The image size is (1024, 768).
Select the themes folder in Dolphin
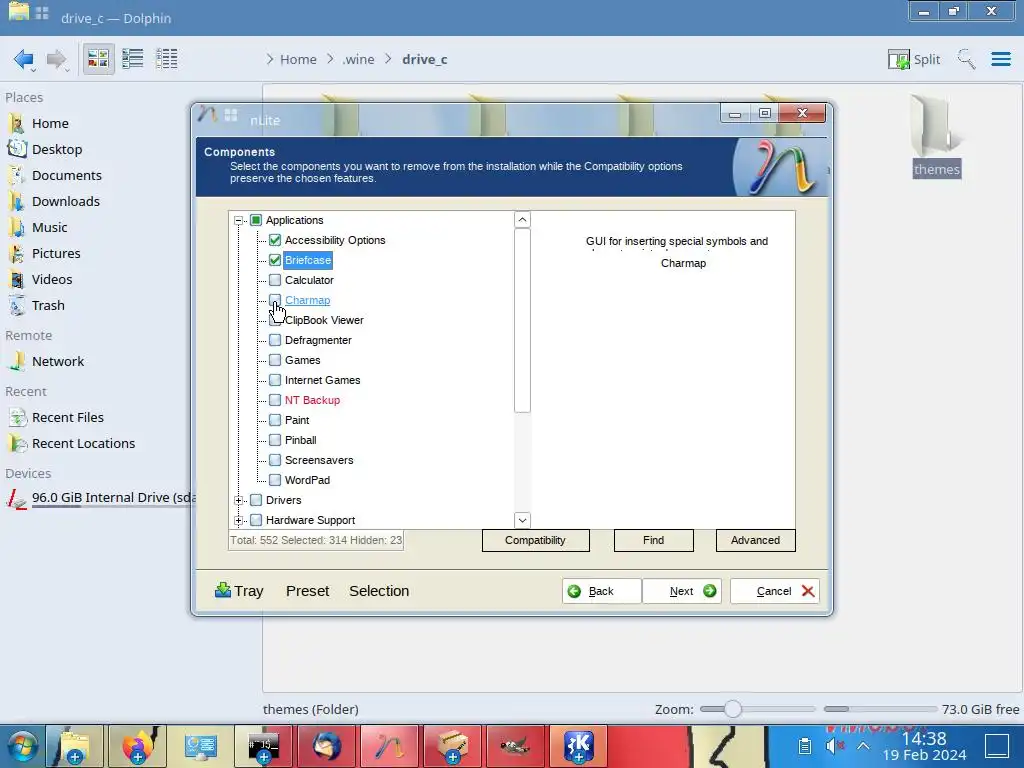pos(936,137)
